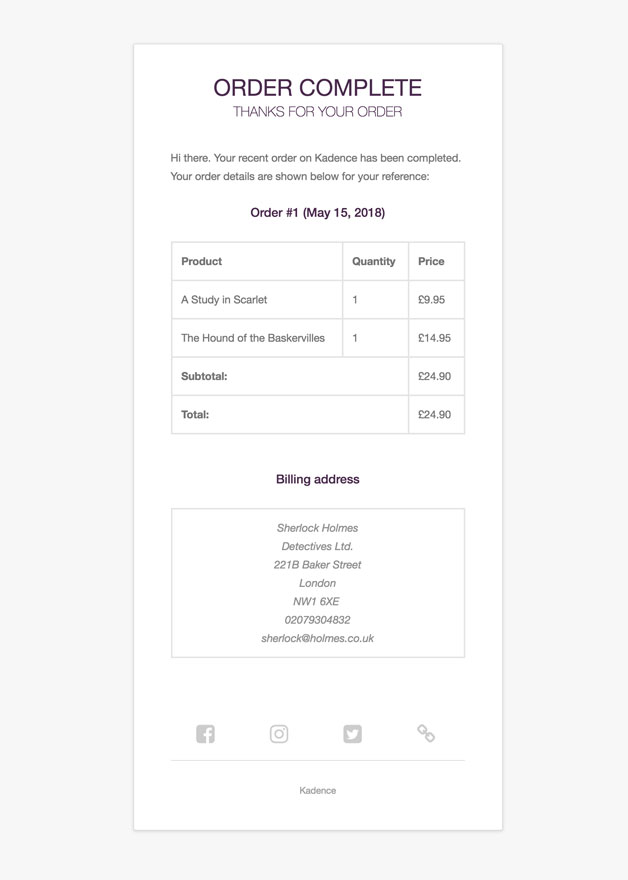Click the 221B Baker Street address line

[318, 565]
